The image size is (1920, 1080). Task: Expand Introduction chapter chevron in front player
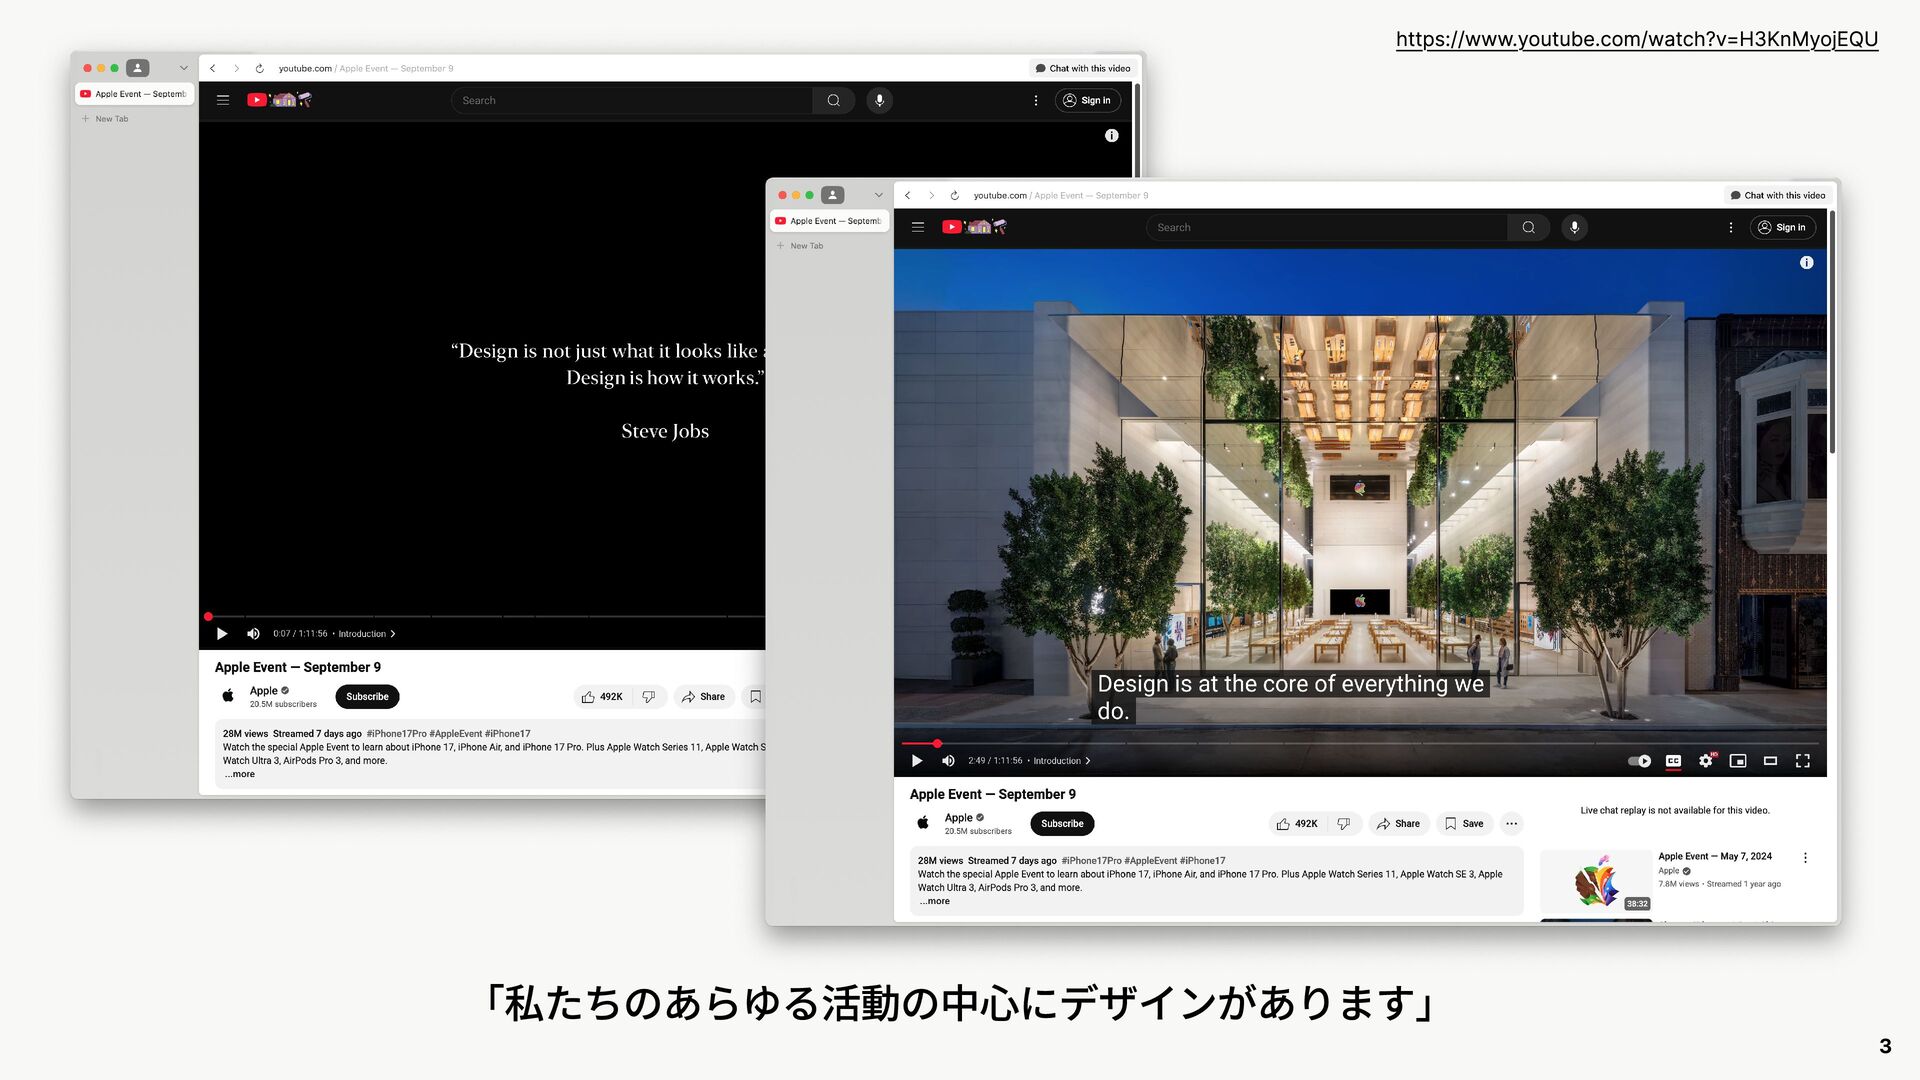click(x=1088, y=761)
